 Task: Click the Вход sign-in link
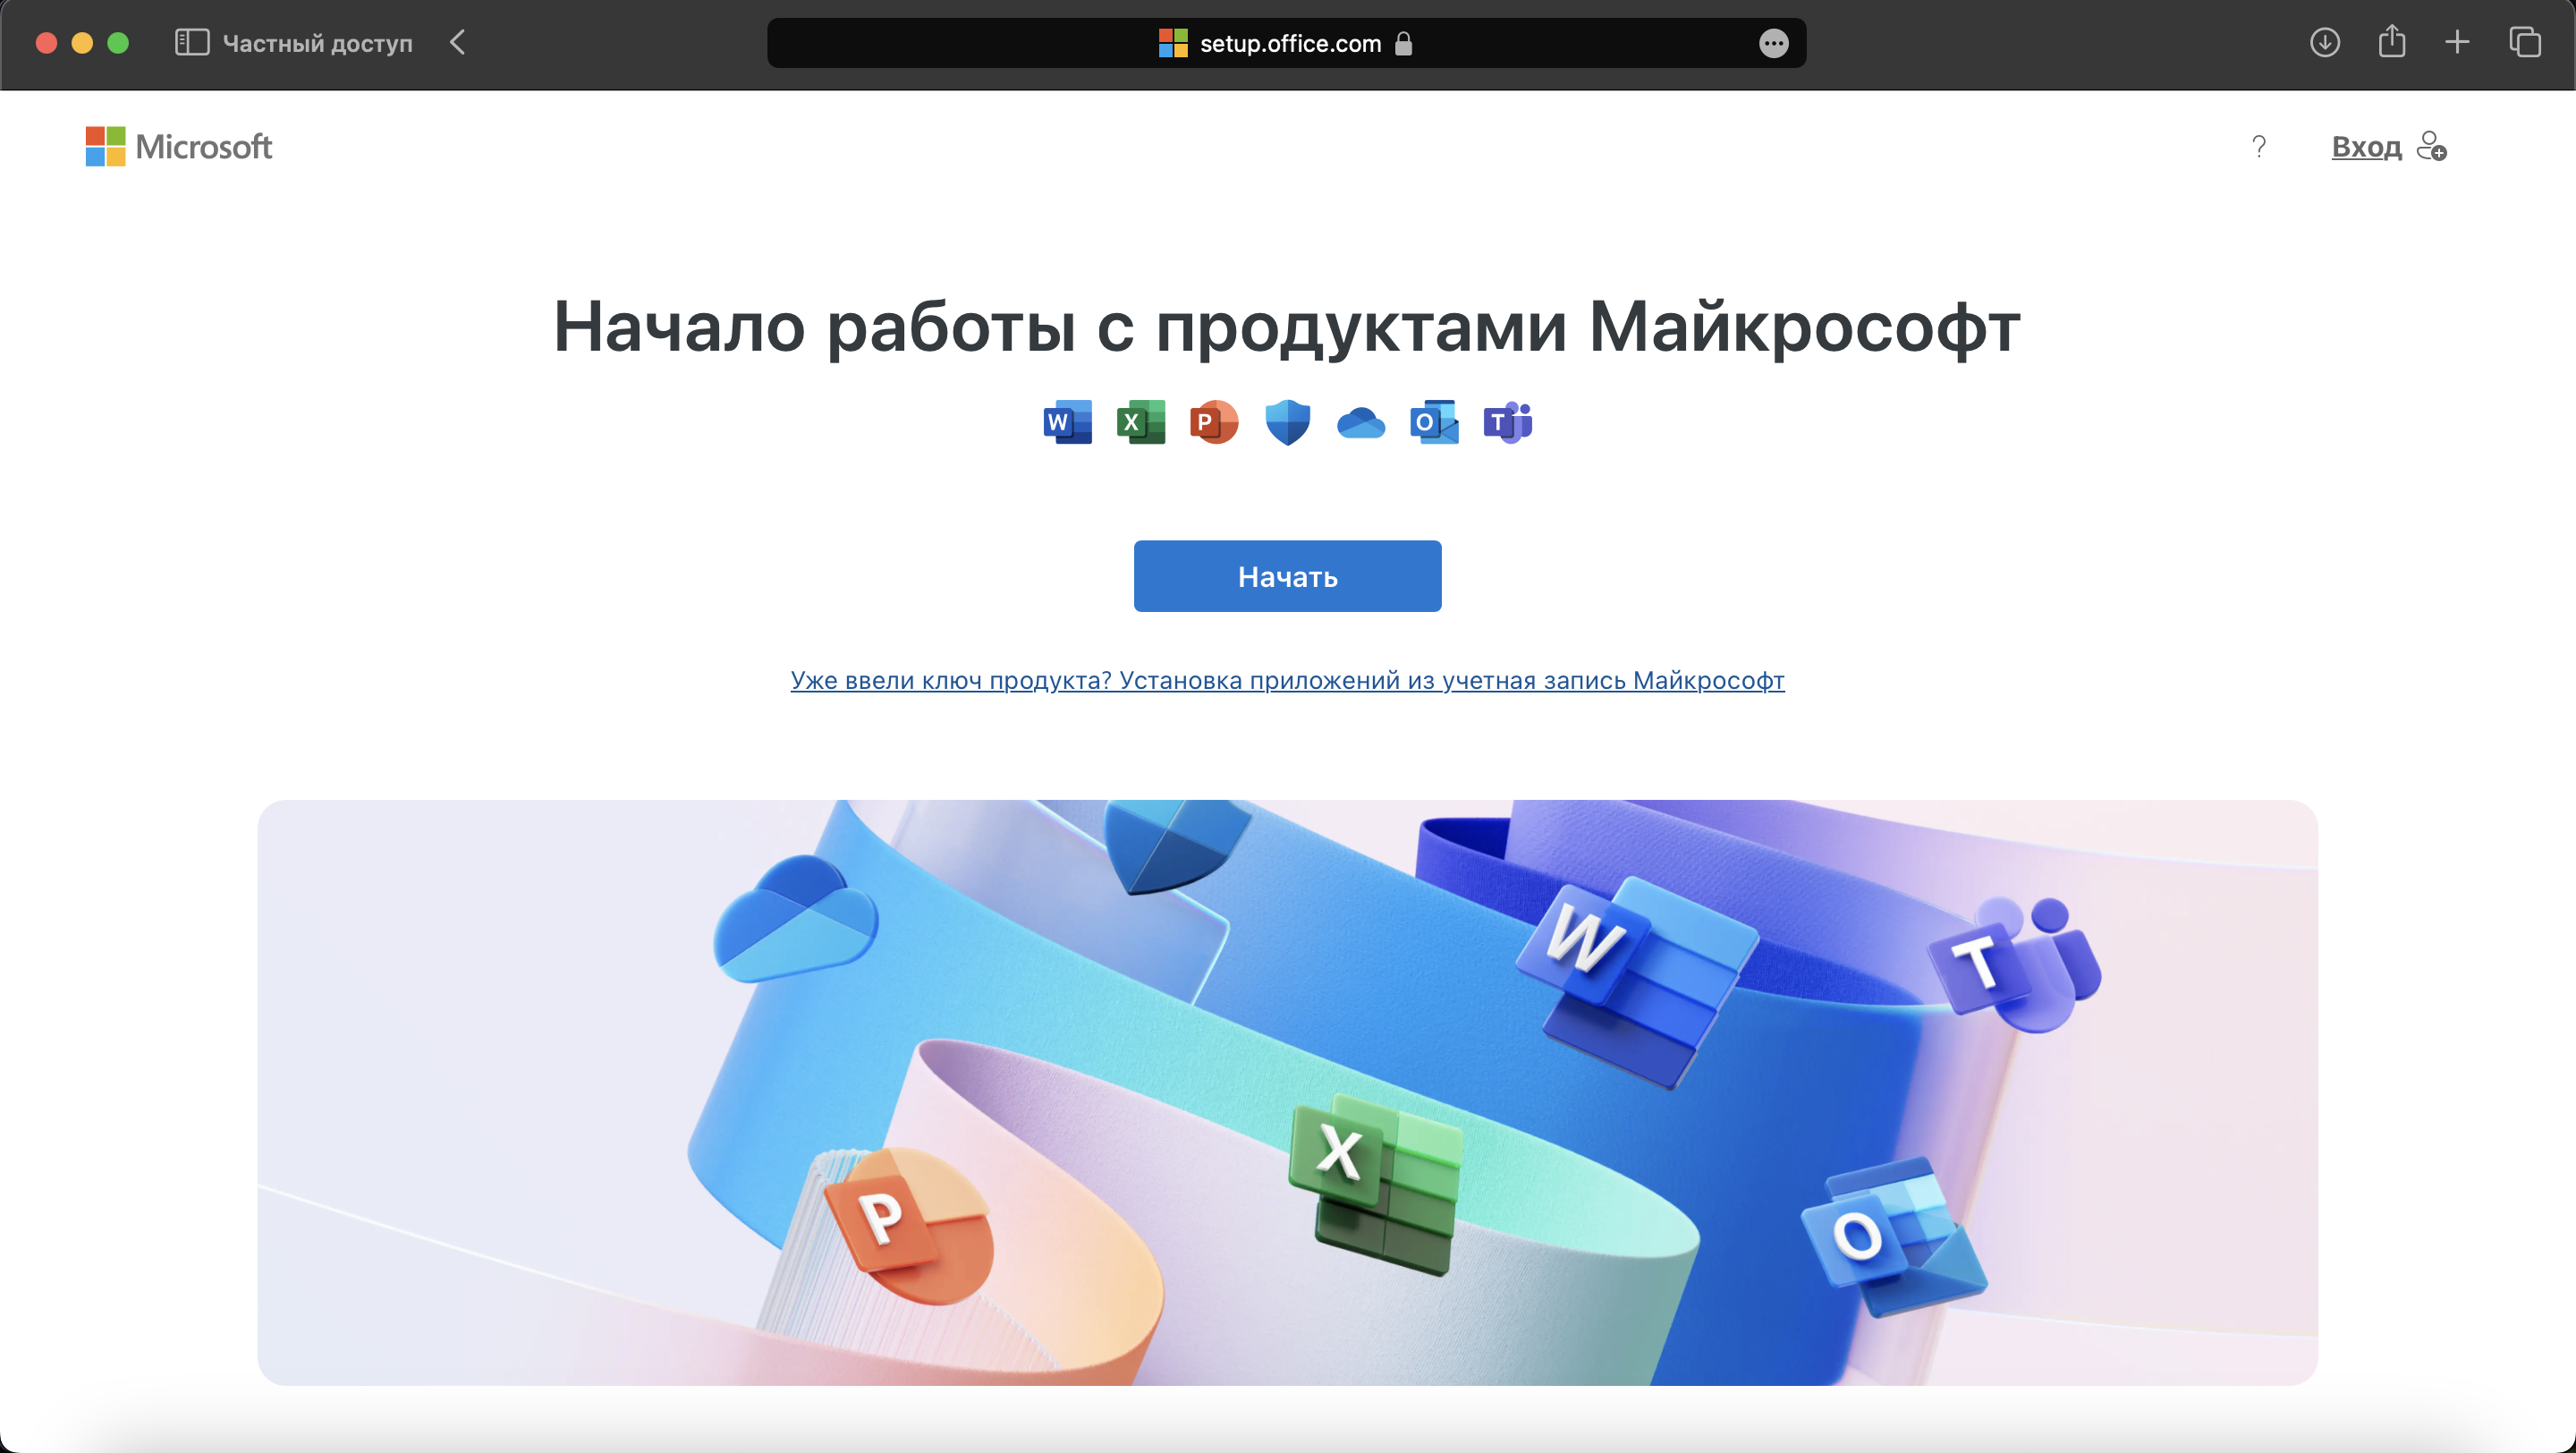click(2366, 147)
